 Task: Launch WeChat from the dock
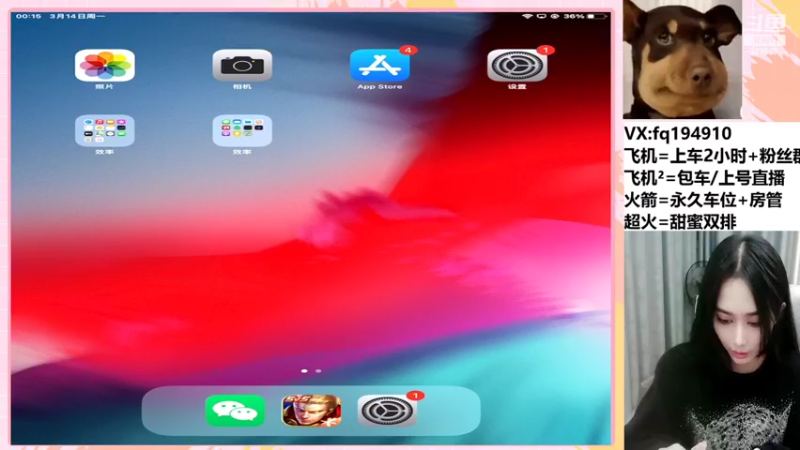click(x=235, y=411)
